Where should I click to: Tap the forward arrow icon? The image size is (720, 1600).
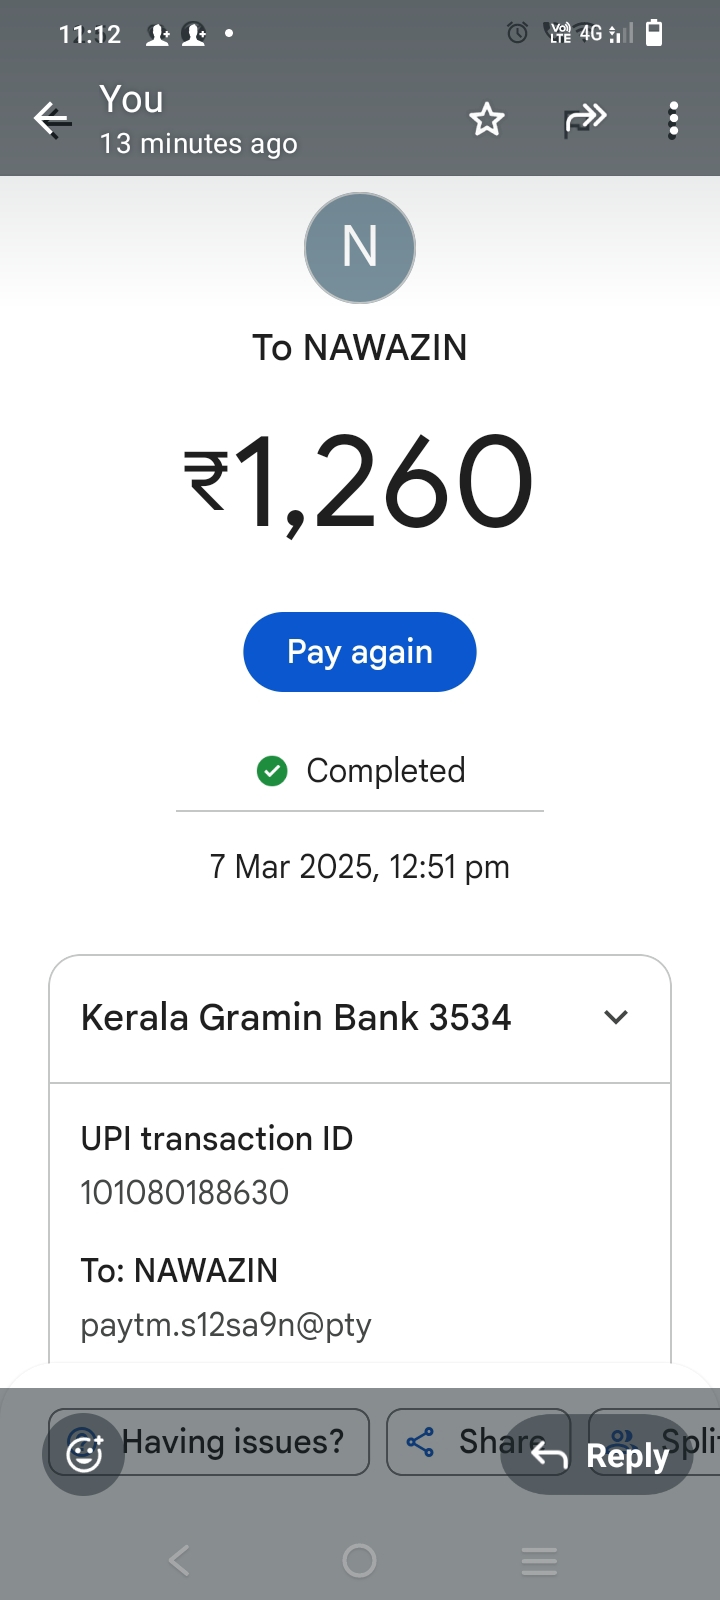tap(585, 120)
